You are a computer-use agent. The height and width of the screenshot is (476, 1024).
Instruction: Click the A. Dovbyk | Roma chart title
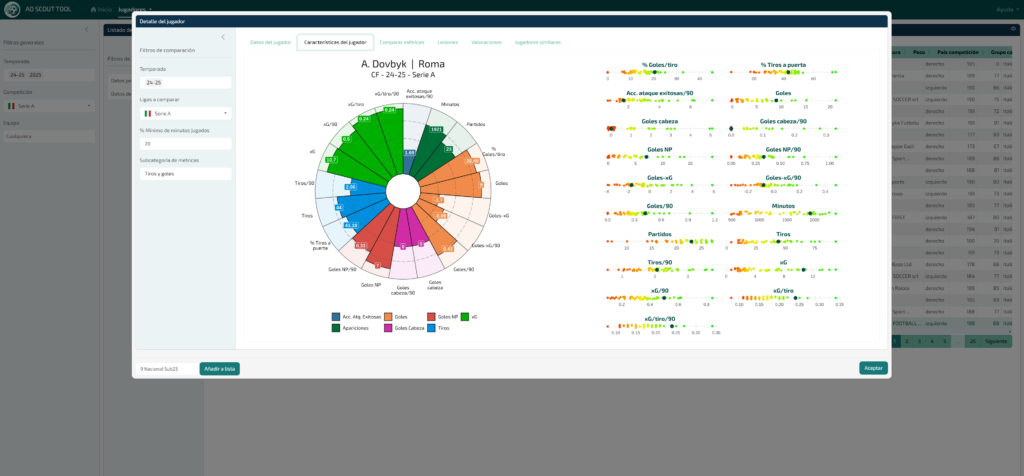click(403, 64)
